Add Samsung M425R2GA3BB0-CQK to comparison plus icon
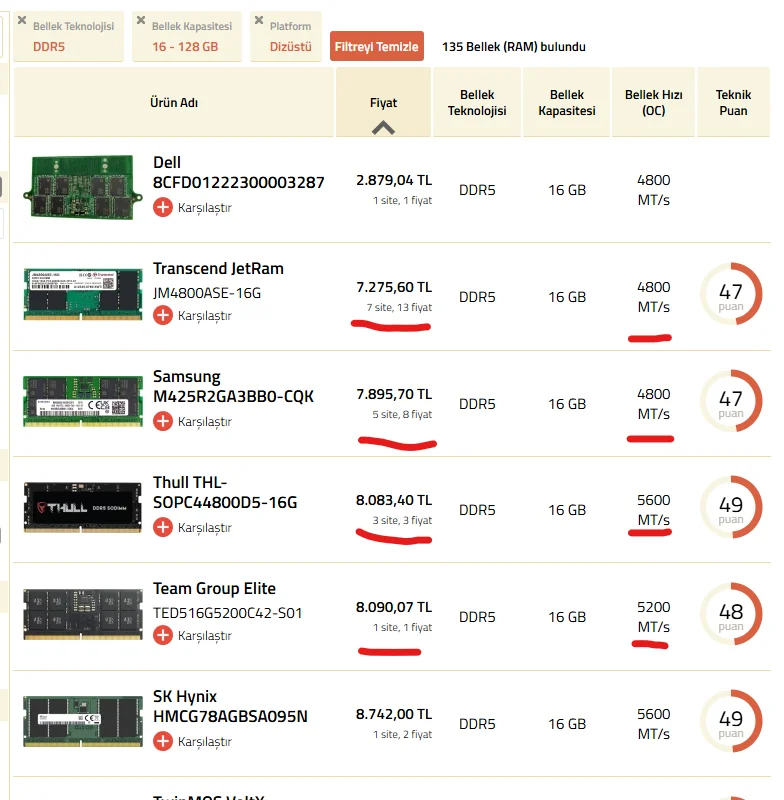 click(x=163, y=421)
